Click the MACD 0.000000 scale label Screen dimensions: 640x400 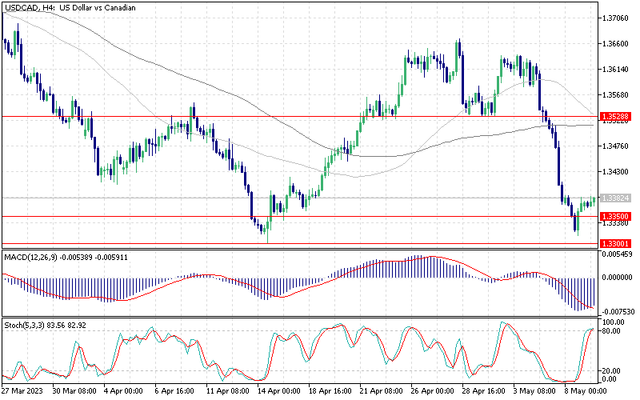(617, 277)
